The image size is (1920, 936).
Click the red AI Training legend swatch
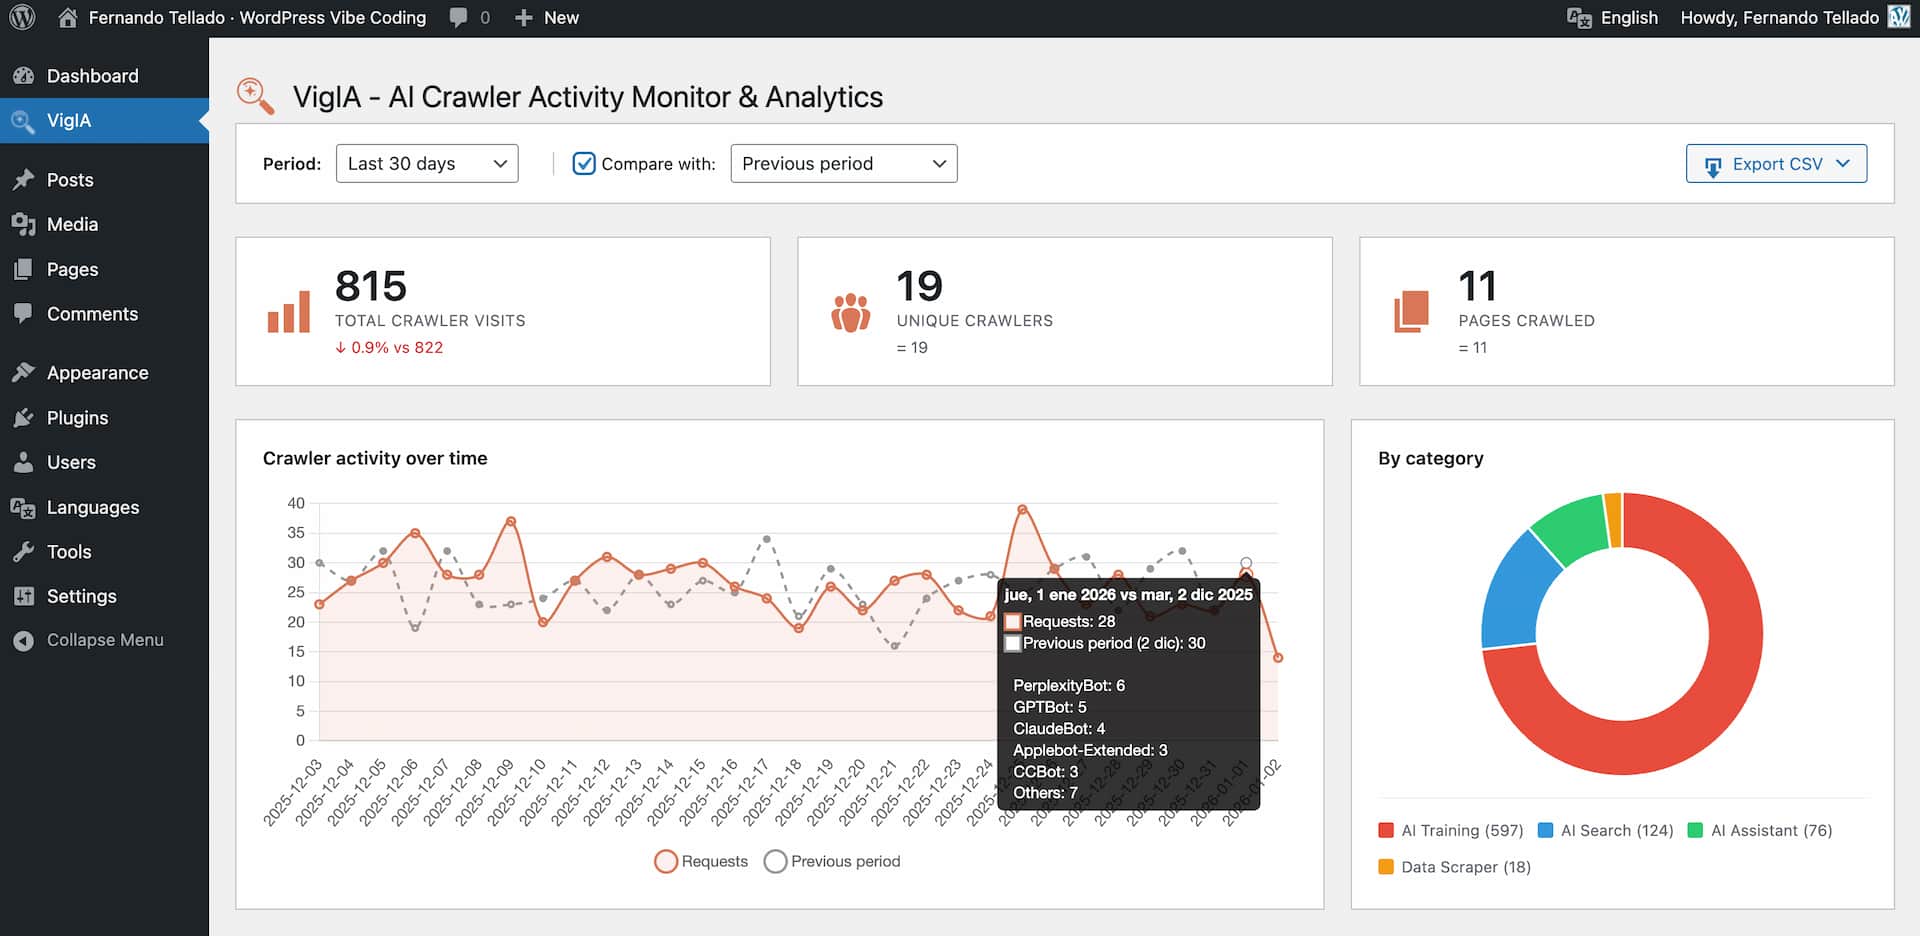tap(1385, 830)
